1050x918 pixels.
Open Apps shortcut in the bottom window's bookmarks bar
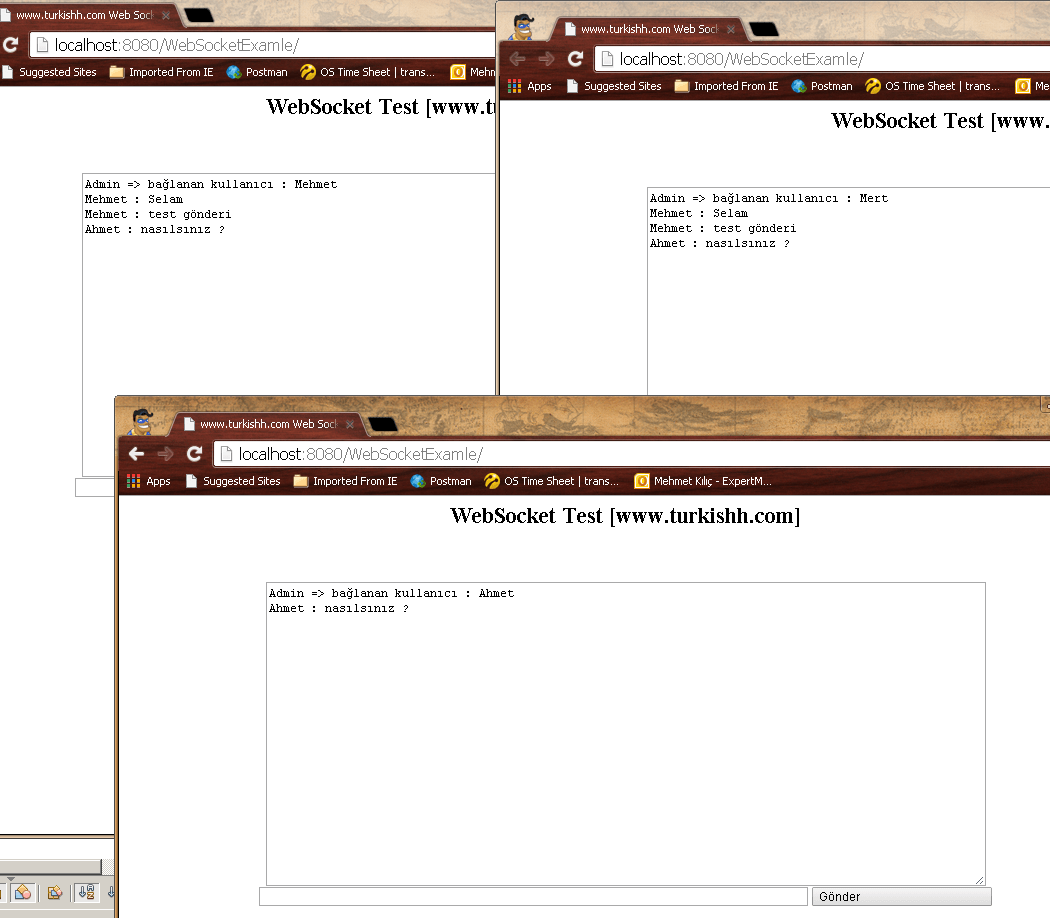coord(148,481)
